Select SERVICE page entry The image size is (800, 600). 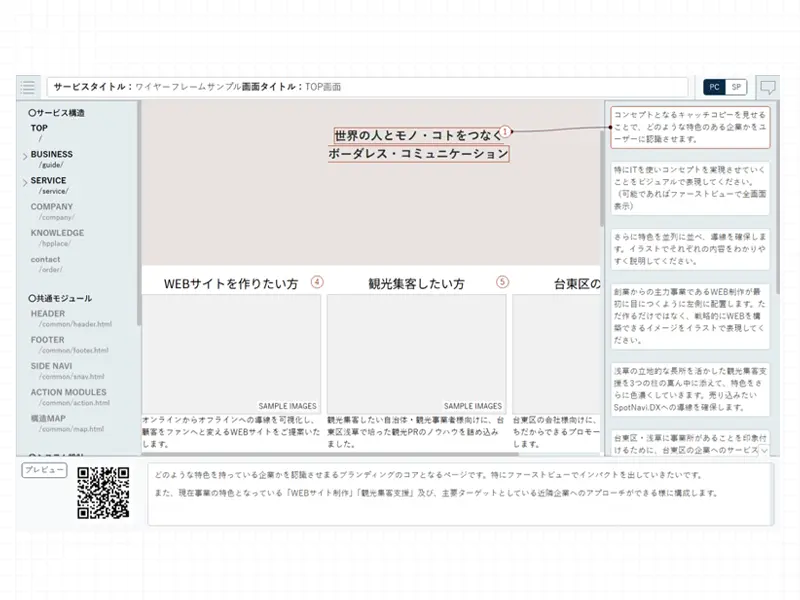click(48, 181)
